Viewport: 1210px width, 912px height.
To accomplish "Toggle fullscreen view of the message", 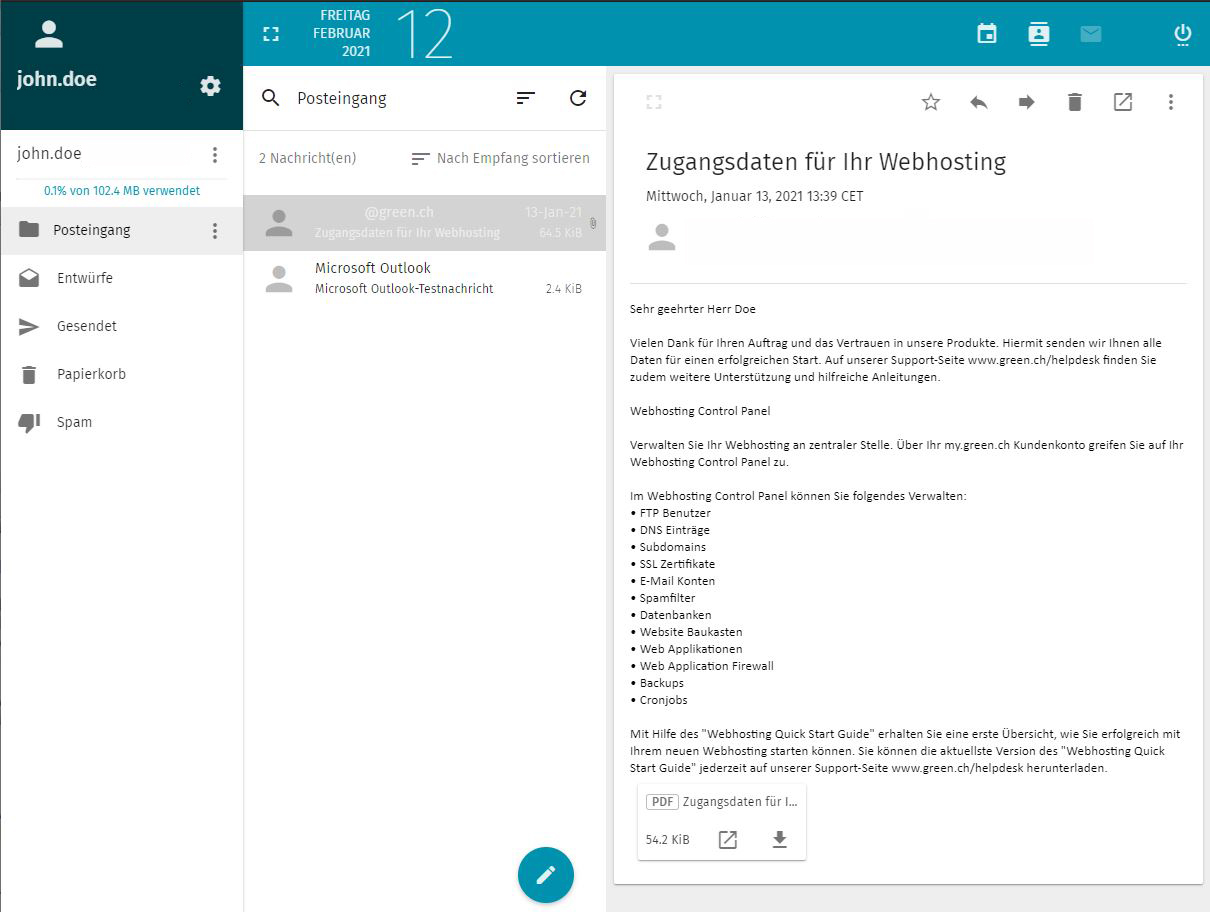I will (654, 101).
